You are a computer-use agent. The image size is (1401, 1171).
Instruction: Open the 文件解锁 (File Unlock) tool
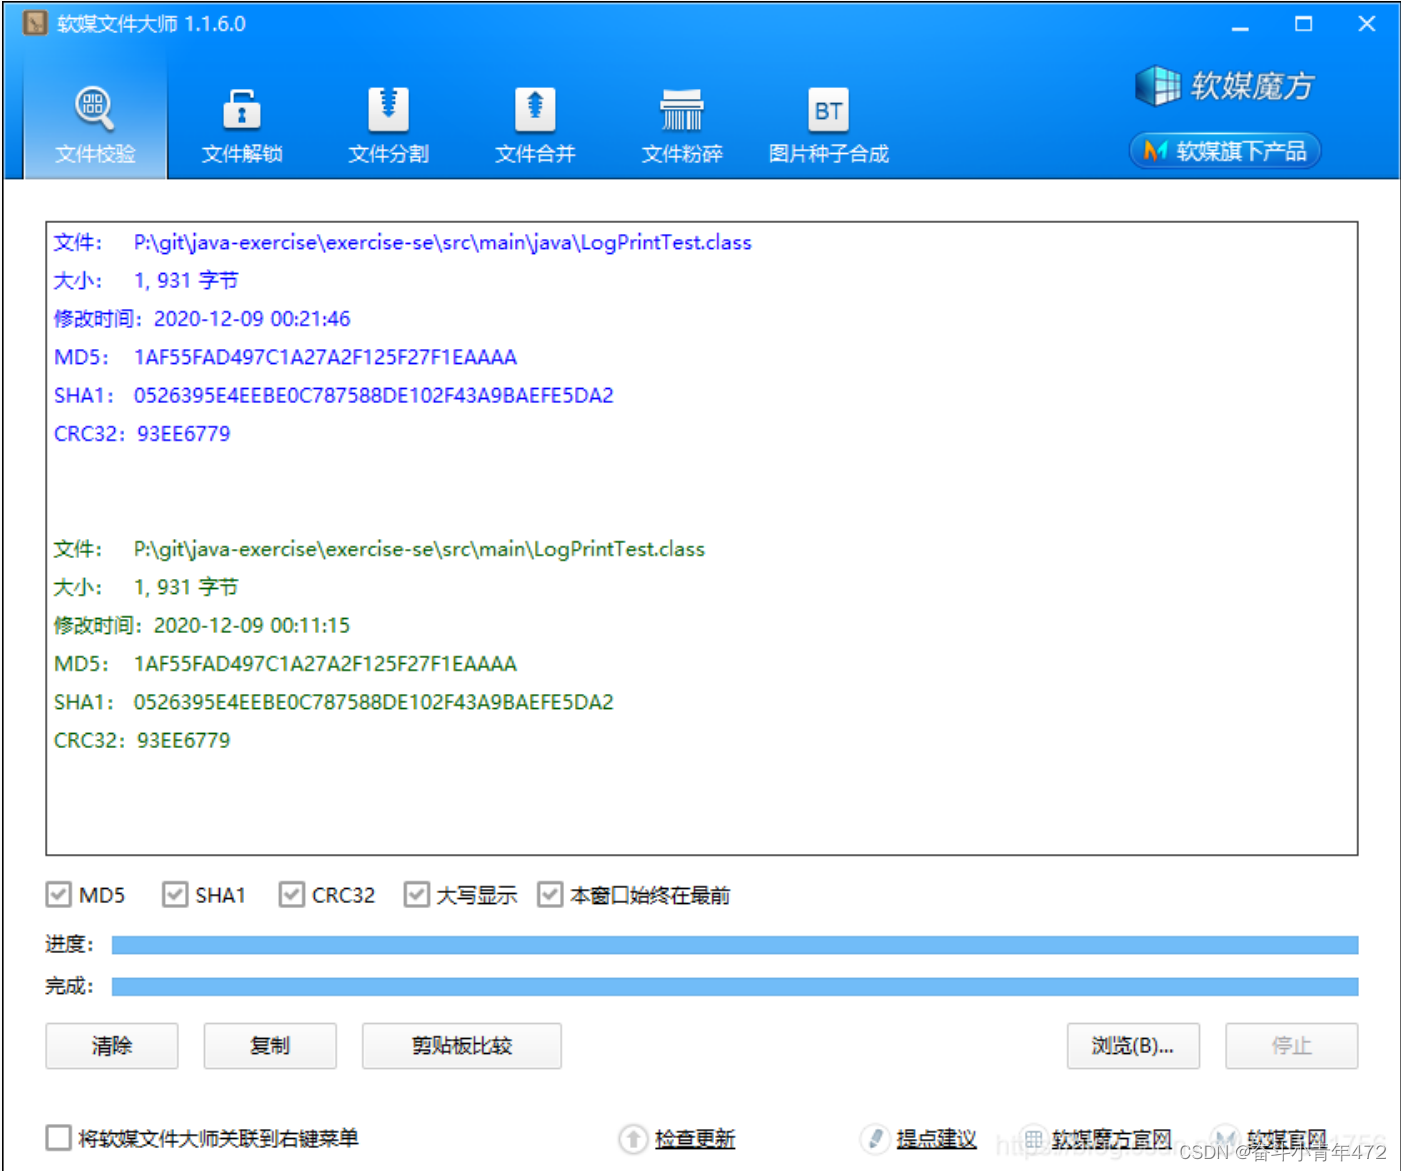(x=241, y=122)
